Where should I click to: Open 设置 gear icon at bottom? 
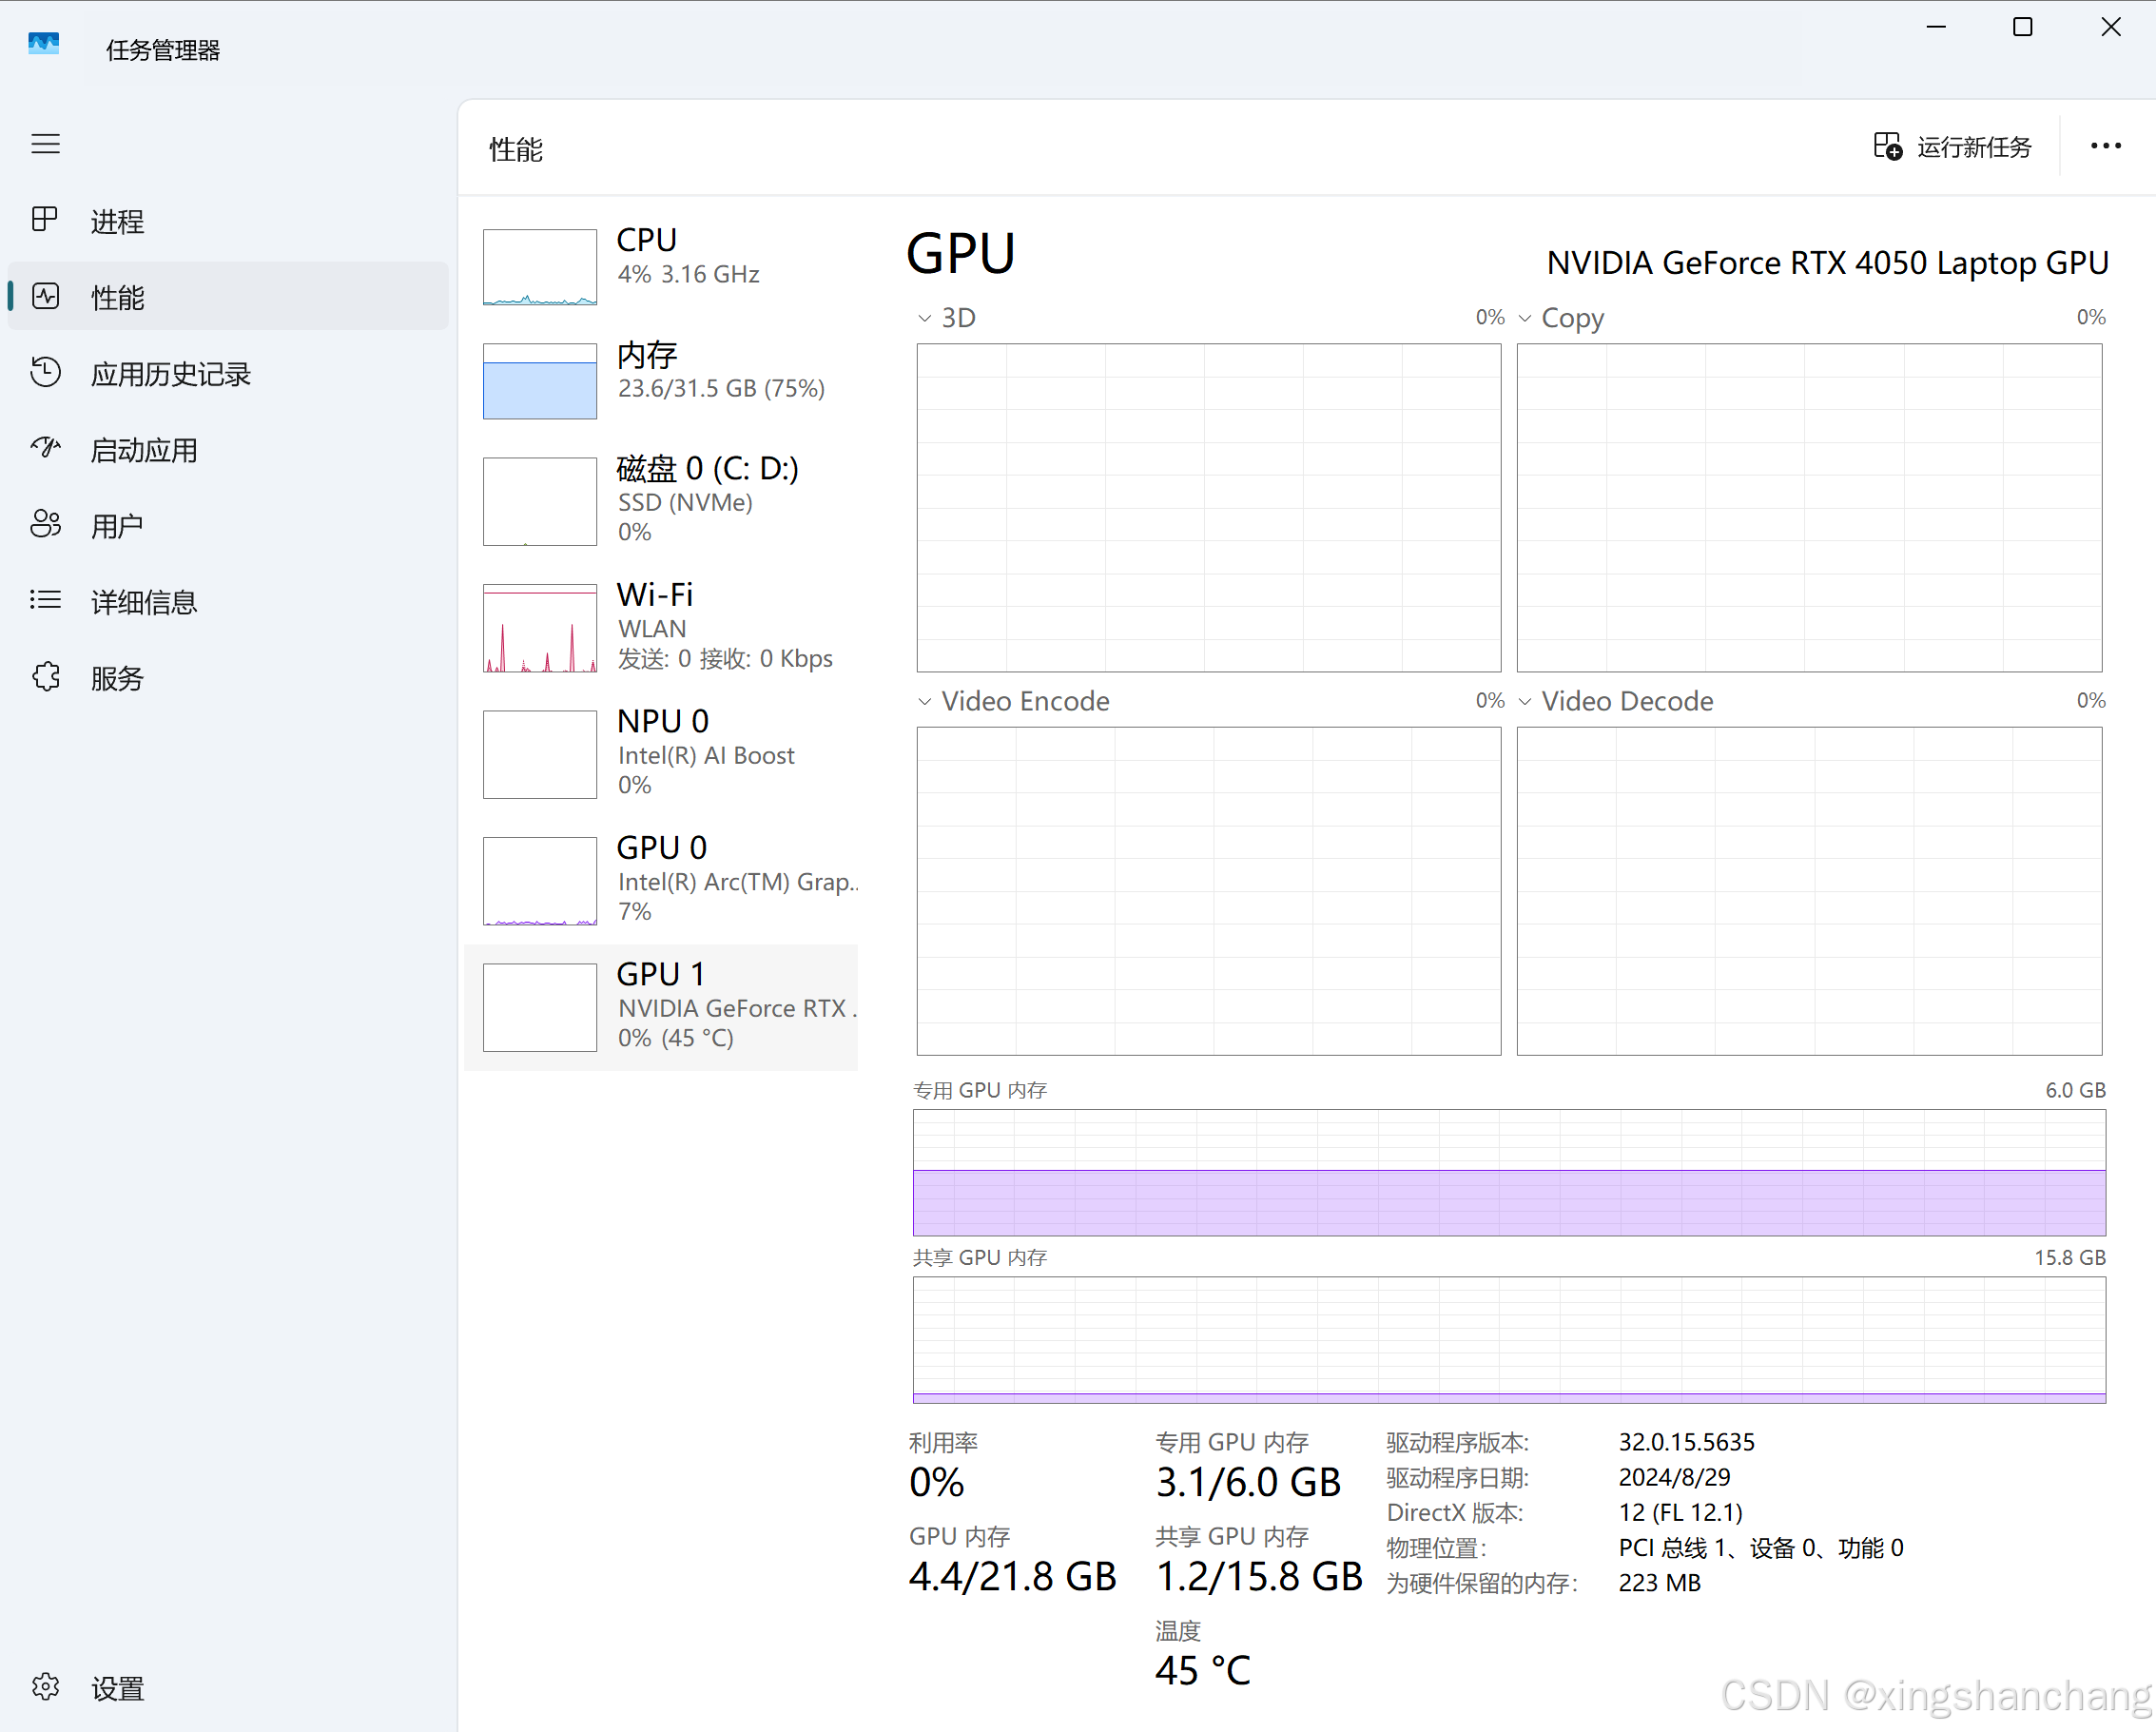[45, 1687]
